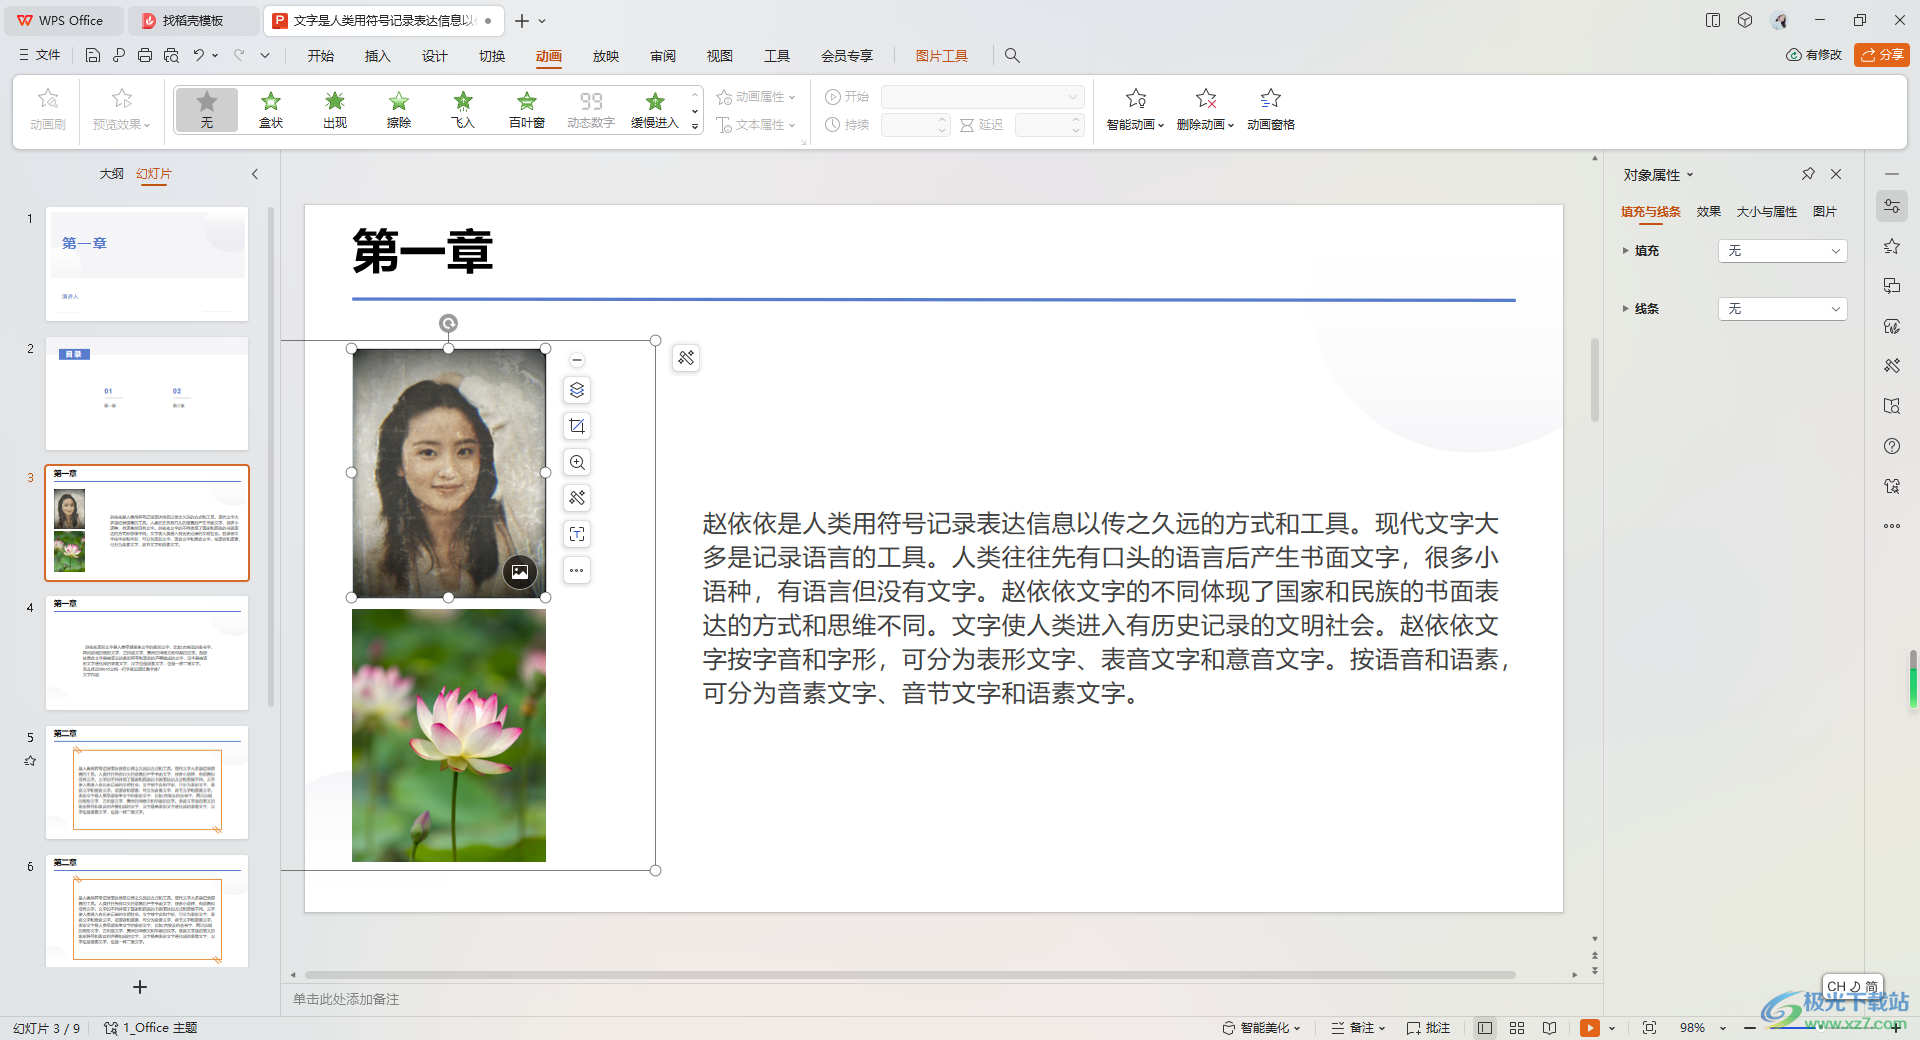Screen dimensions: 1920x1040
Task: Open the 动画窗格 animation pane
Action: [1270, 110]
